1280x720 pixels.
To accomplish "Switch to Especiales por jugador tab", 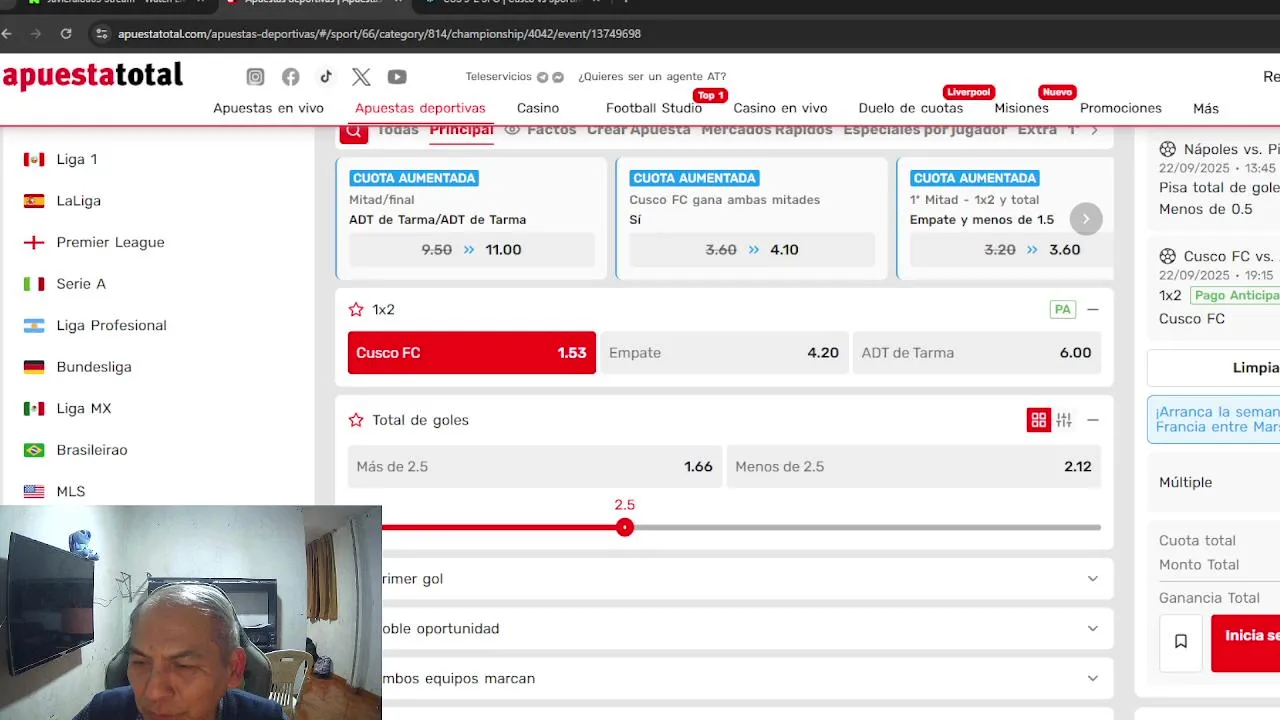I will (x=925, y=131).
